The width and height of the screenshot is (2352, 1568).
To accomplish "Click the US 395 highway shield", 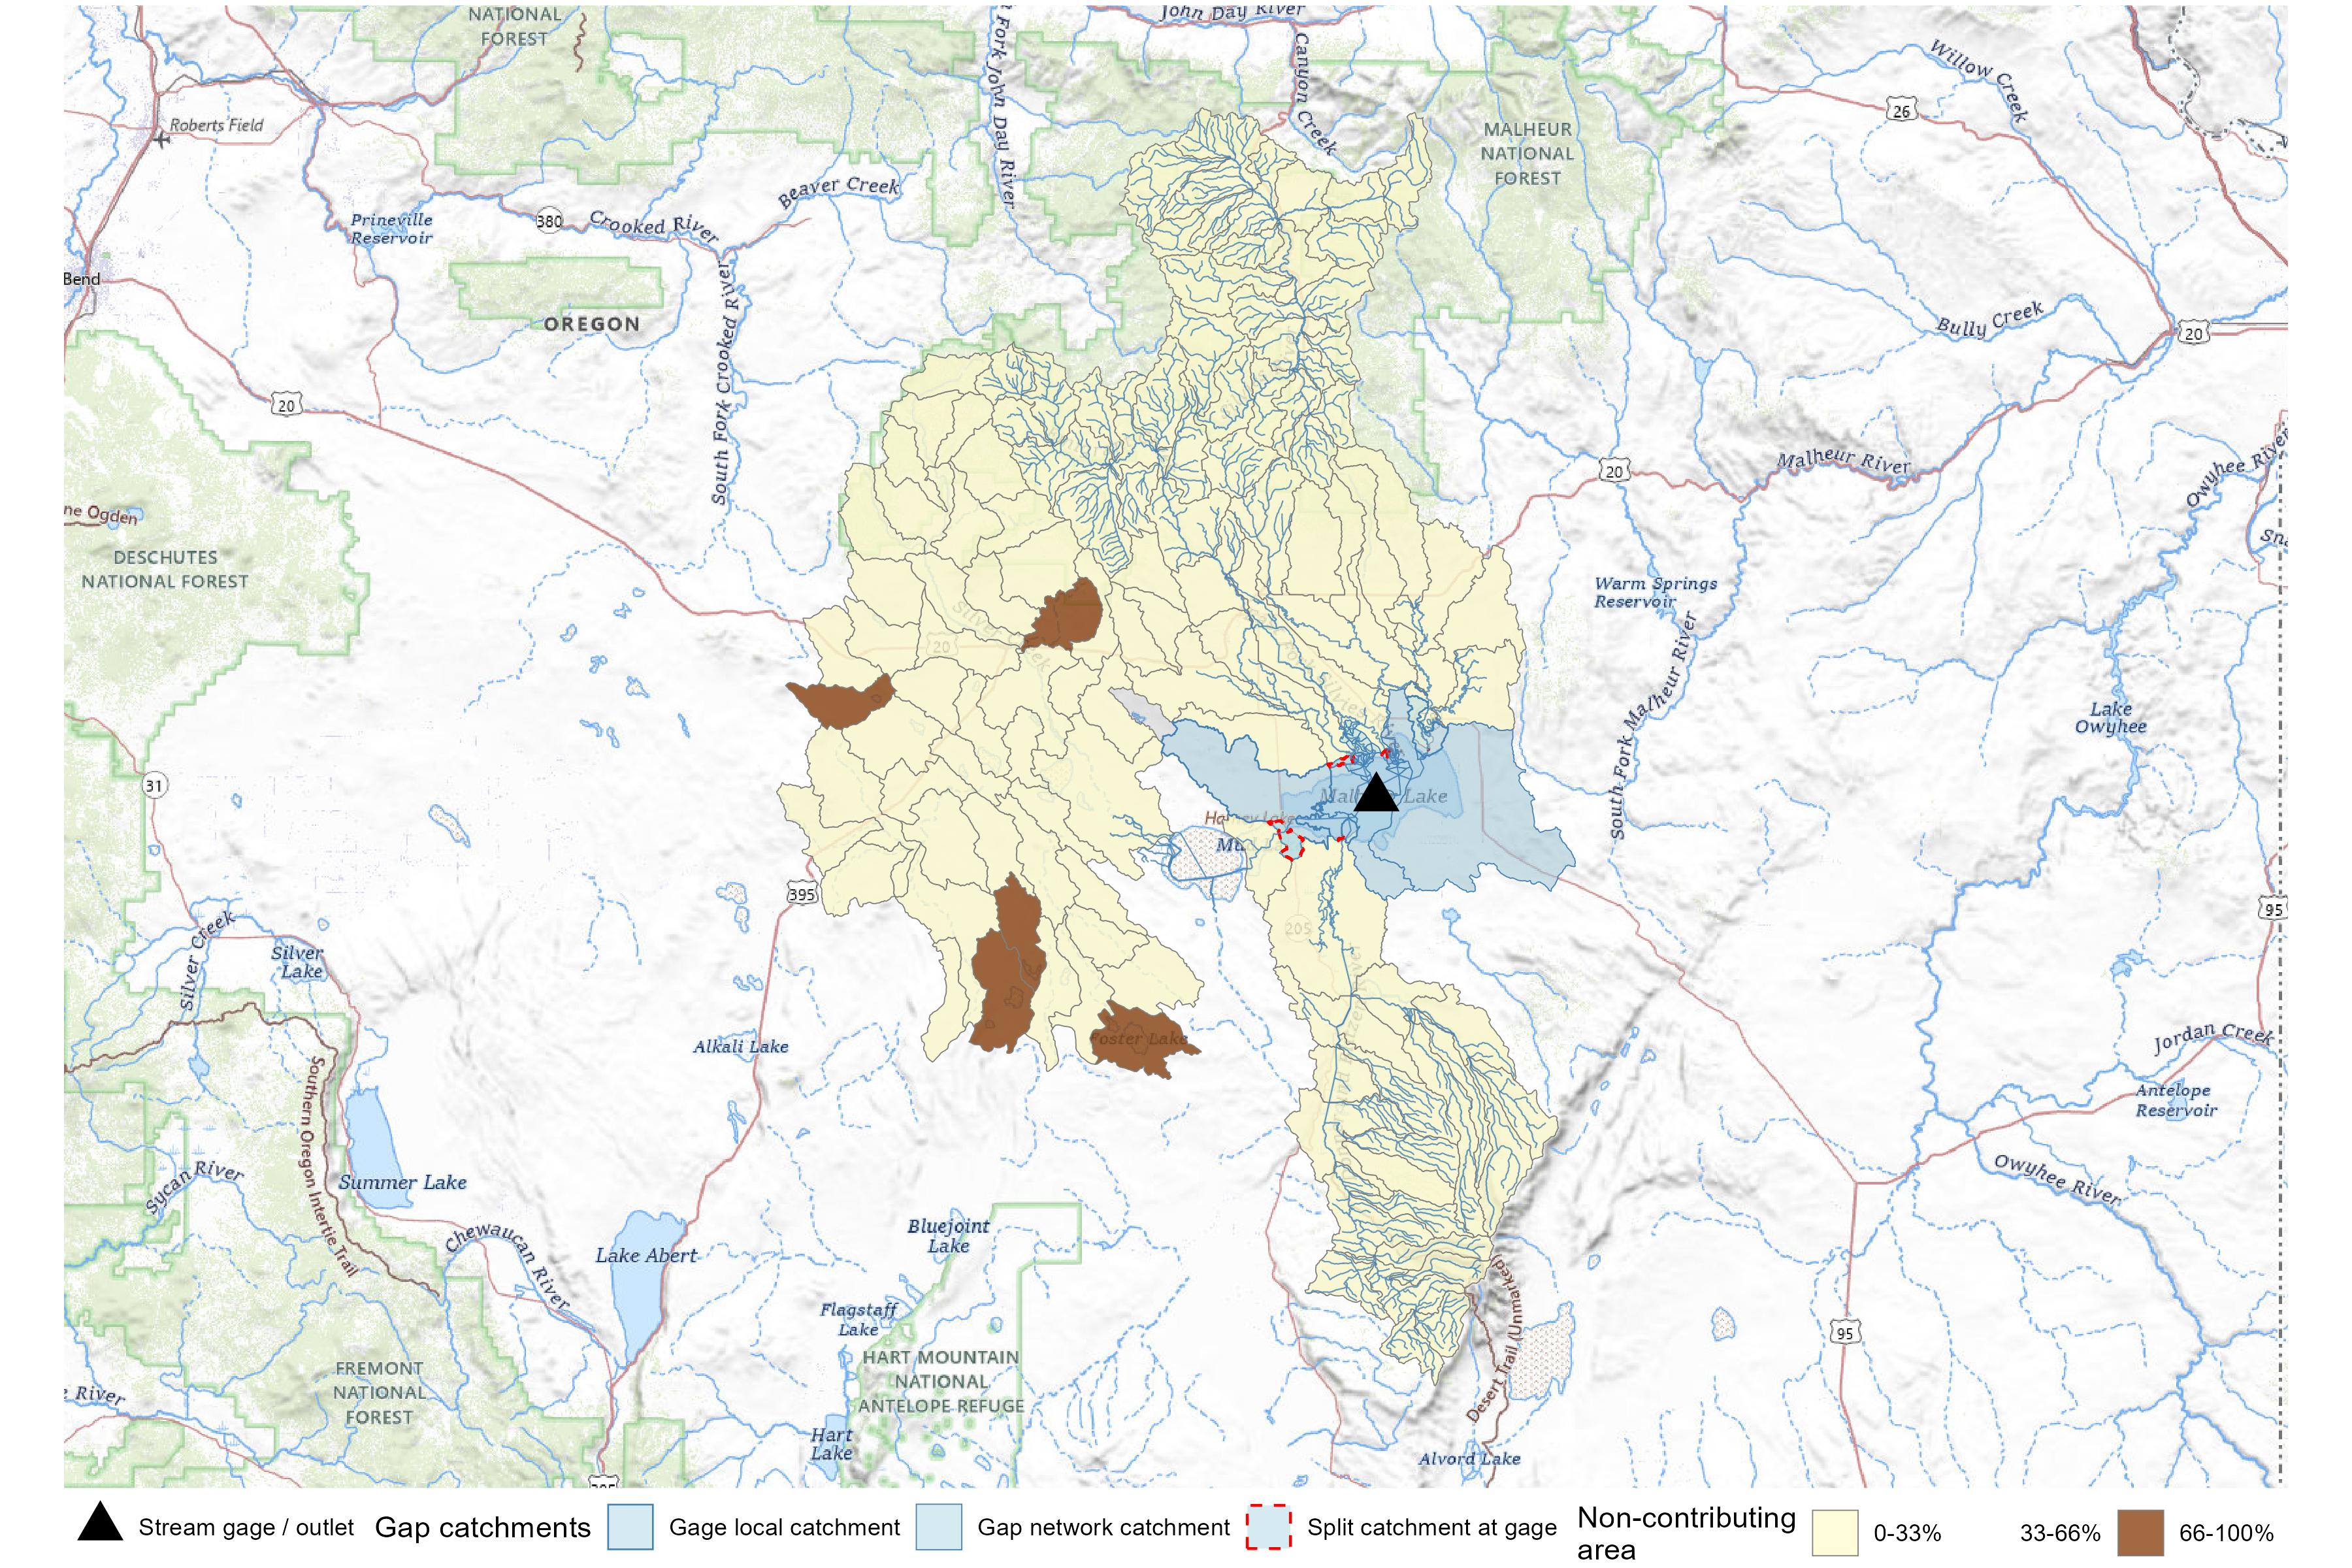I will point(801,894).
